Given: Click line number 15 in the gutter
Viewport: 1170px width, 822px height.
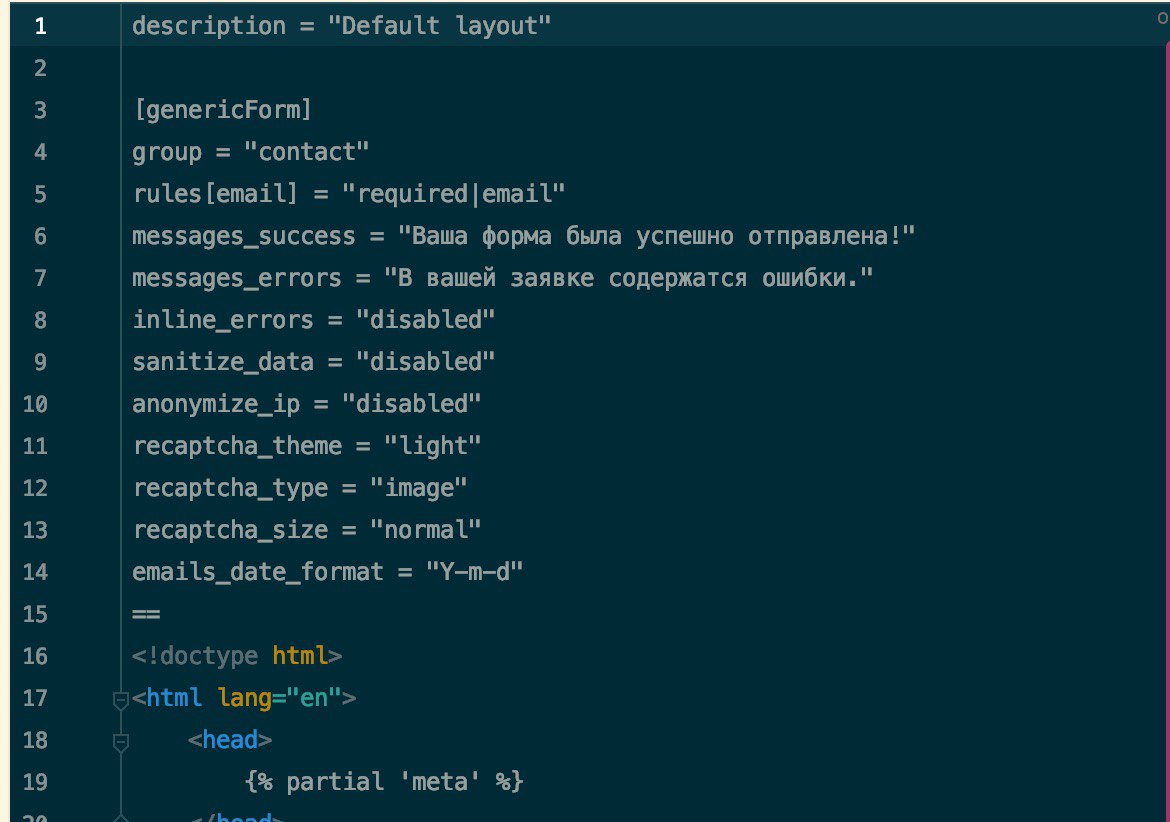Looking at the screenshot, I should tap(35, 615).
